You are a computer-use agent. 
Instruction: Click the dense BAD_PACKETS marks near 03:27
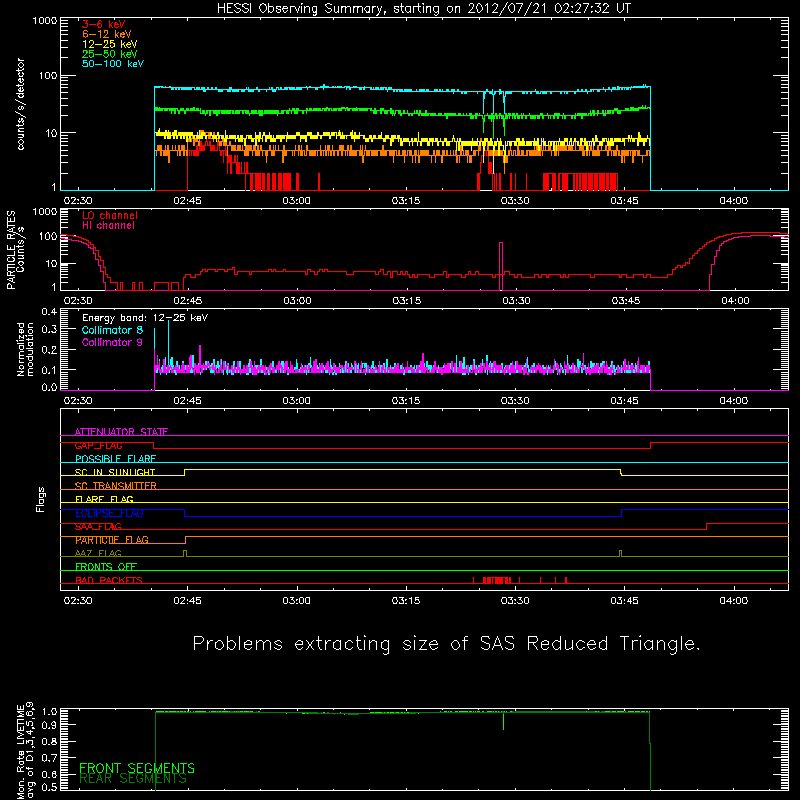click(496, 580)
